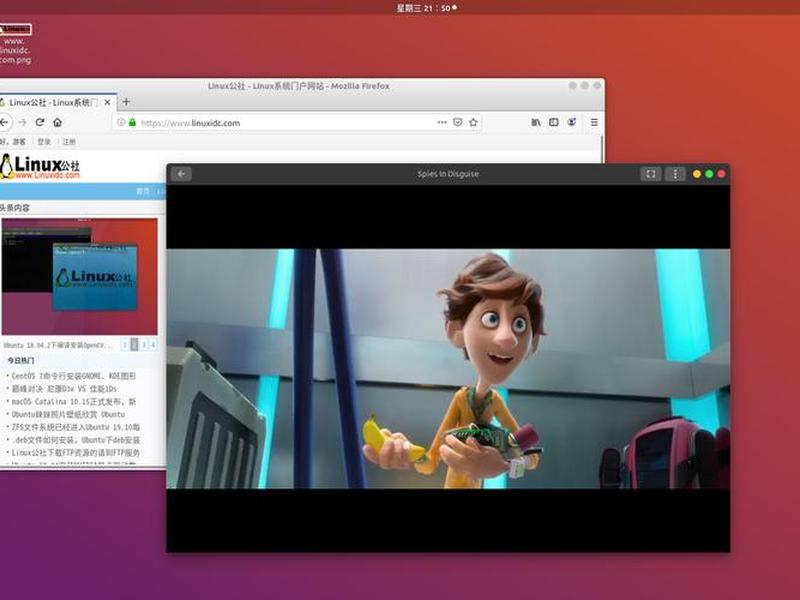Open the Linux公社下载FTP资源 article link
Image resolution: width=800 pixels, height=600 pixels.
coord(76,453)
